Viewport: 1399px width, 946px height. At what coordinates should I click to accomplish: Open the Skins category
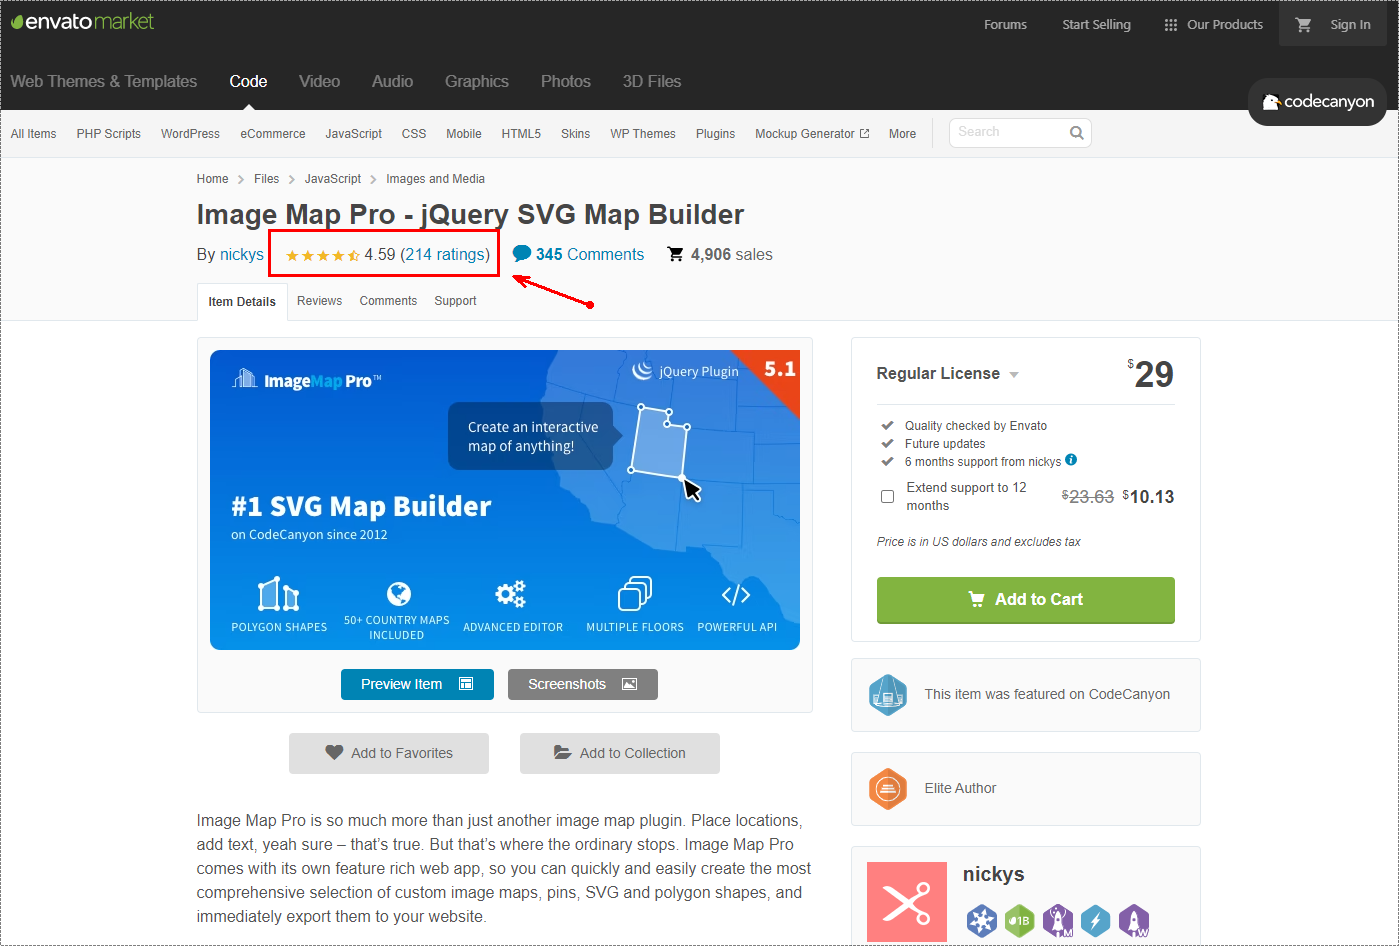tap(575, 134)
